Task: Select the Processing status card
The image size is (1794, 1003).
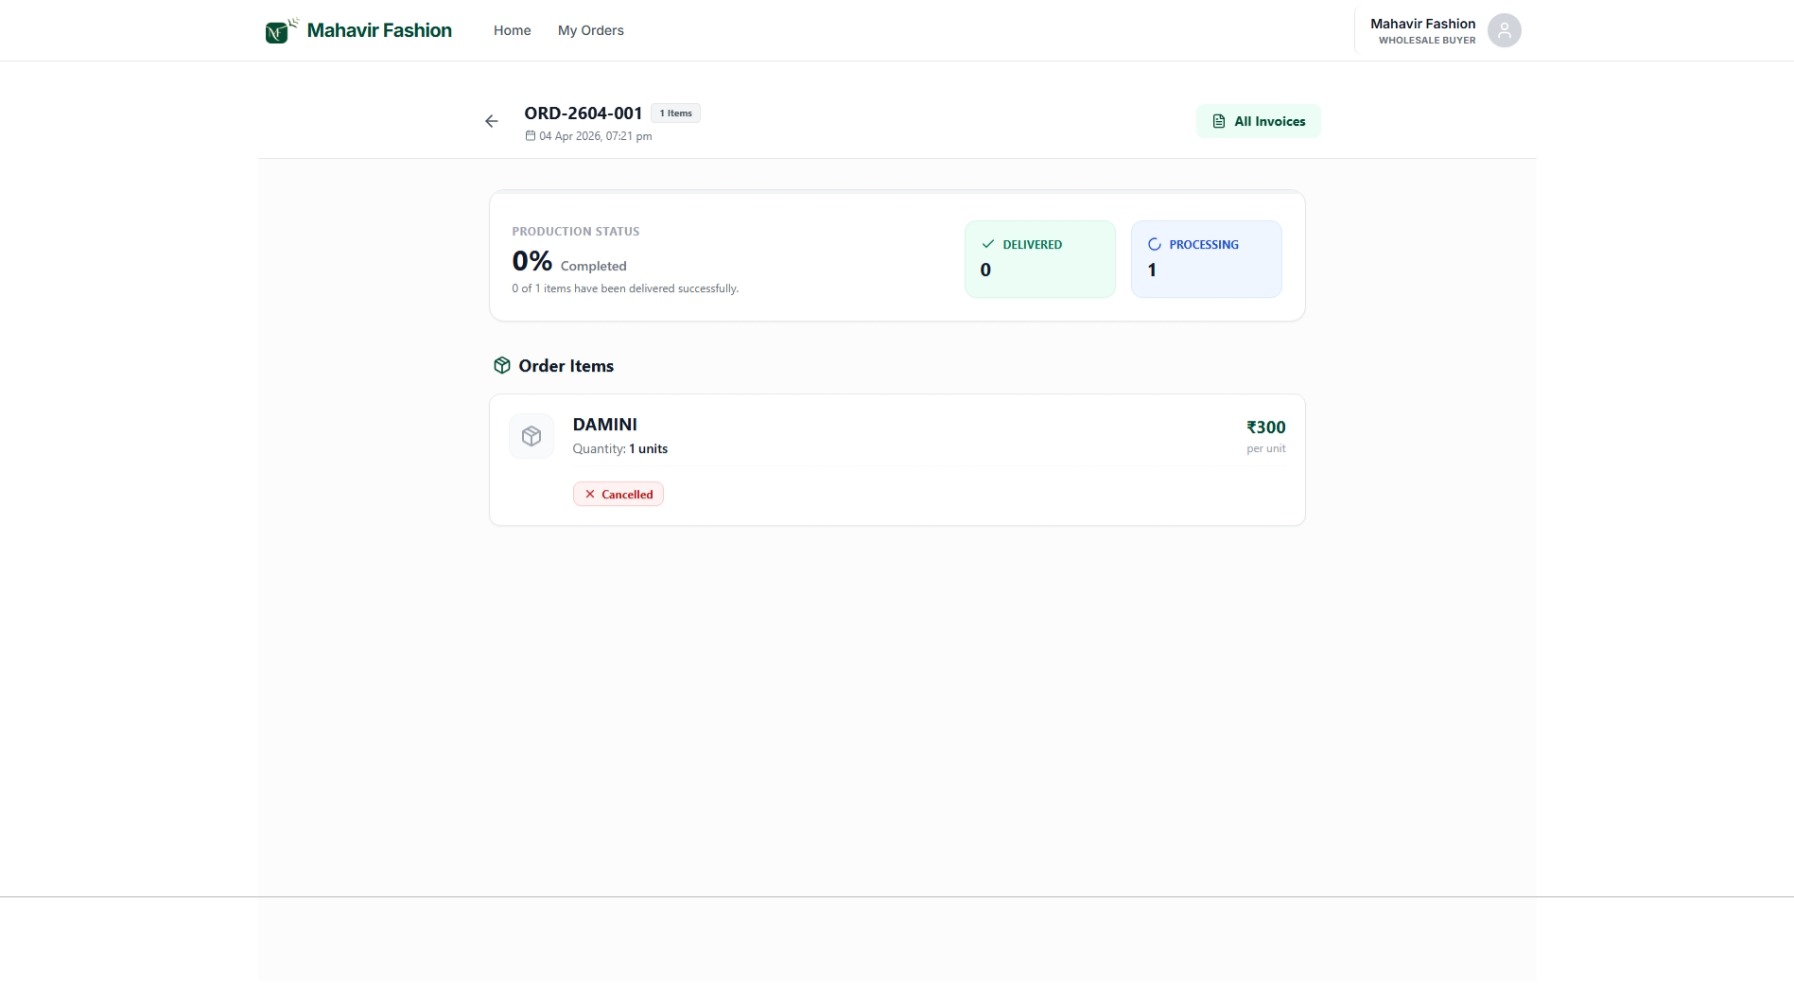Action: click(1205, 259)
